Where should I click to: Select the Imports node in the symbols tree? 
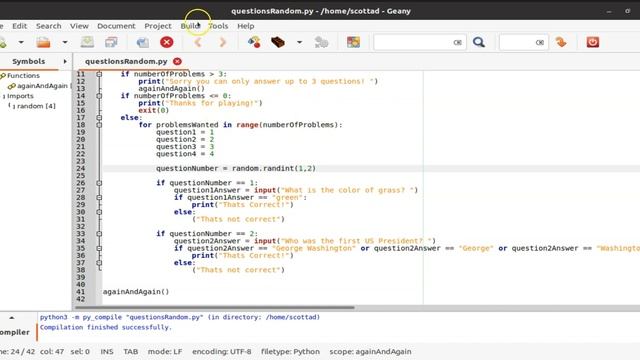[20, 96]
